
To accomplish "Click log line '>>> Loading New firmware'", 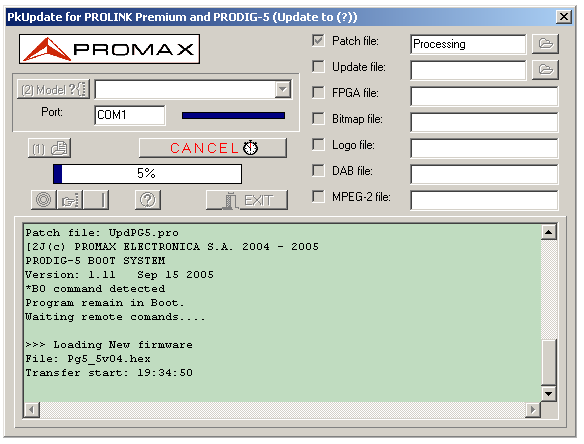I will [109, 345].
